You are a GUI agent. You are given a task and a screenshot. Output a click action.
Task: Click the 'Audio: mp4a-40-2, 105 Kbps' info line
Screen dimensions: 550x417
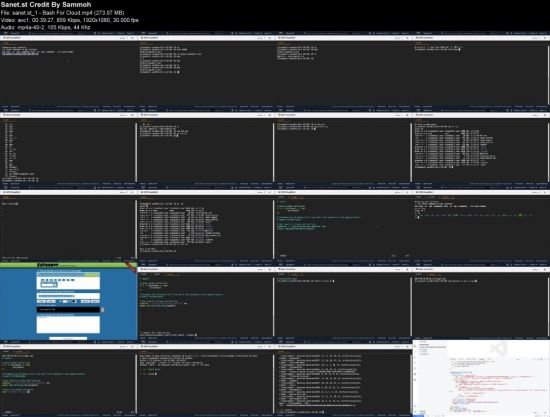coord(46,27)
